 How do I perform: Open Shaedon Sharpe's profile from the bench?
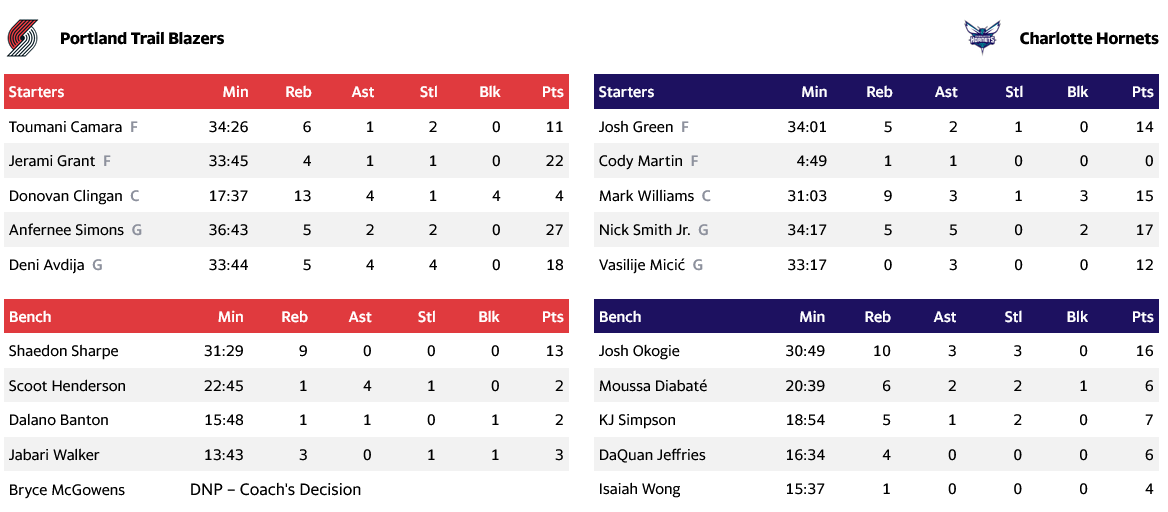63,351
